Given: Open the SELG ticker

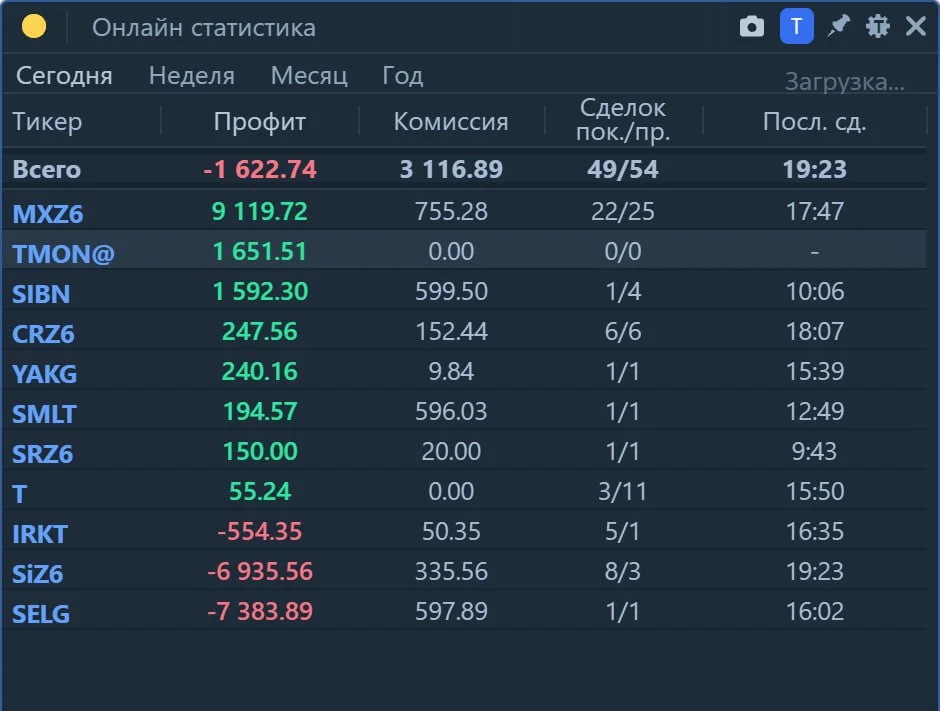Looking at the screenshot, I should [41, 614].
